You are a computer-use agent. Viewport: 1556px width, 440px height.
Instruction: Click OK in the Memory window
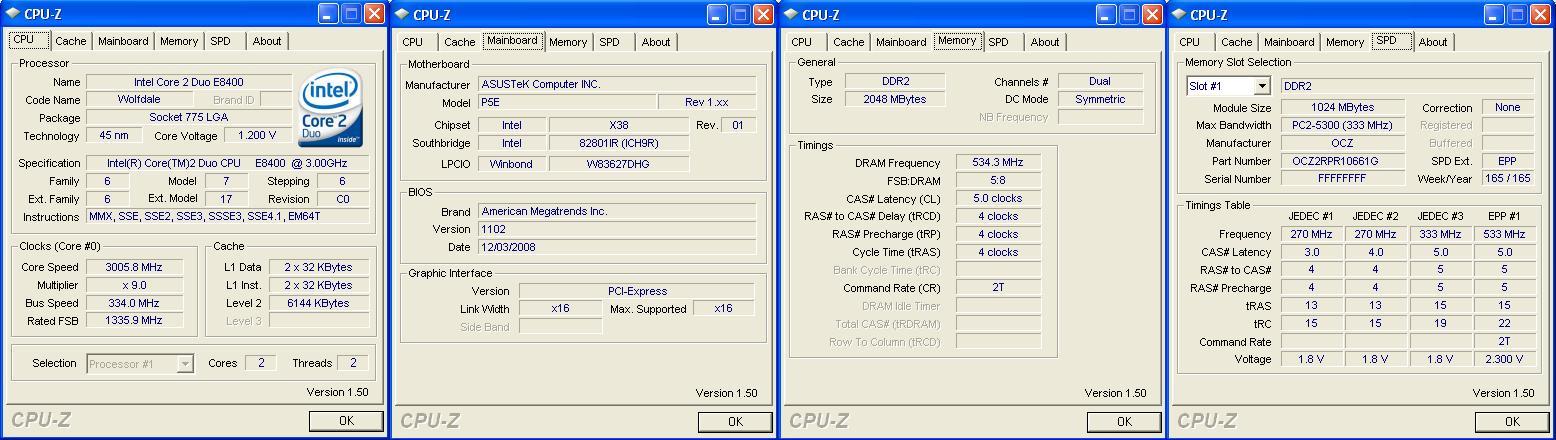point(1123,421)
